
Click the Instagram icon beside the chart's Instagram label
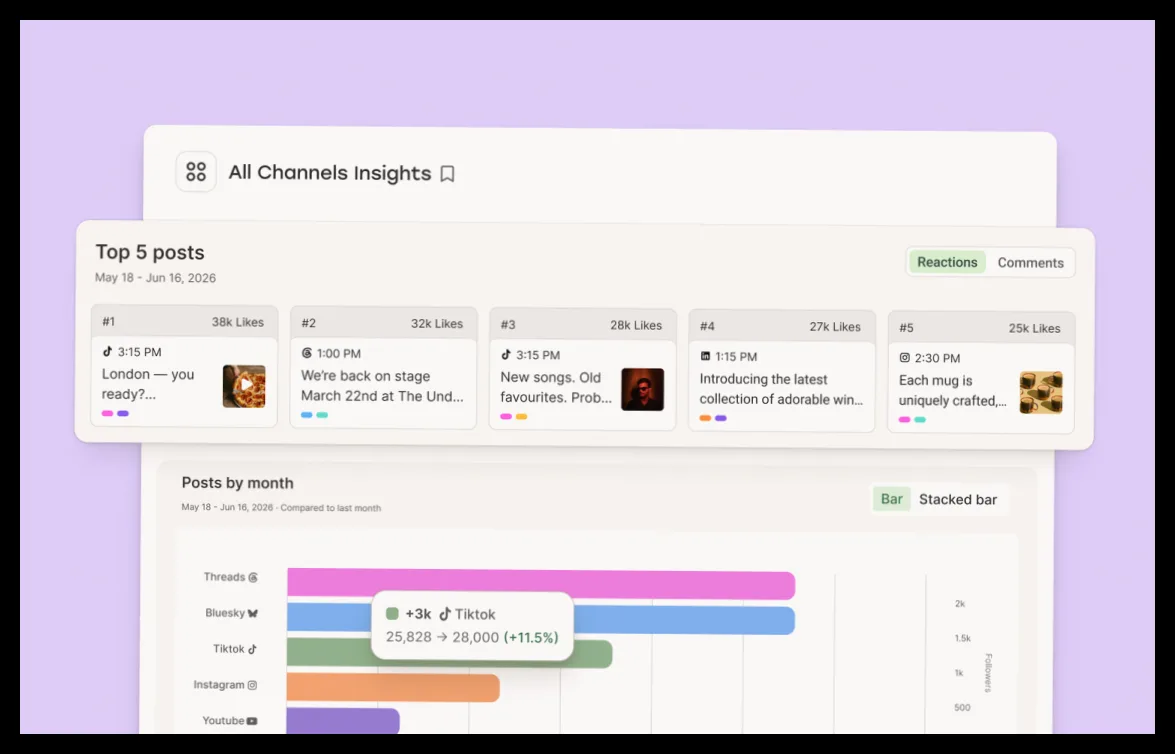coord(253,685)
